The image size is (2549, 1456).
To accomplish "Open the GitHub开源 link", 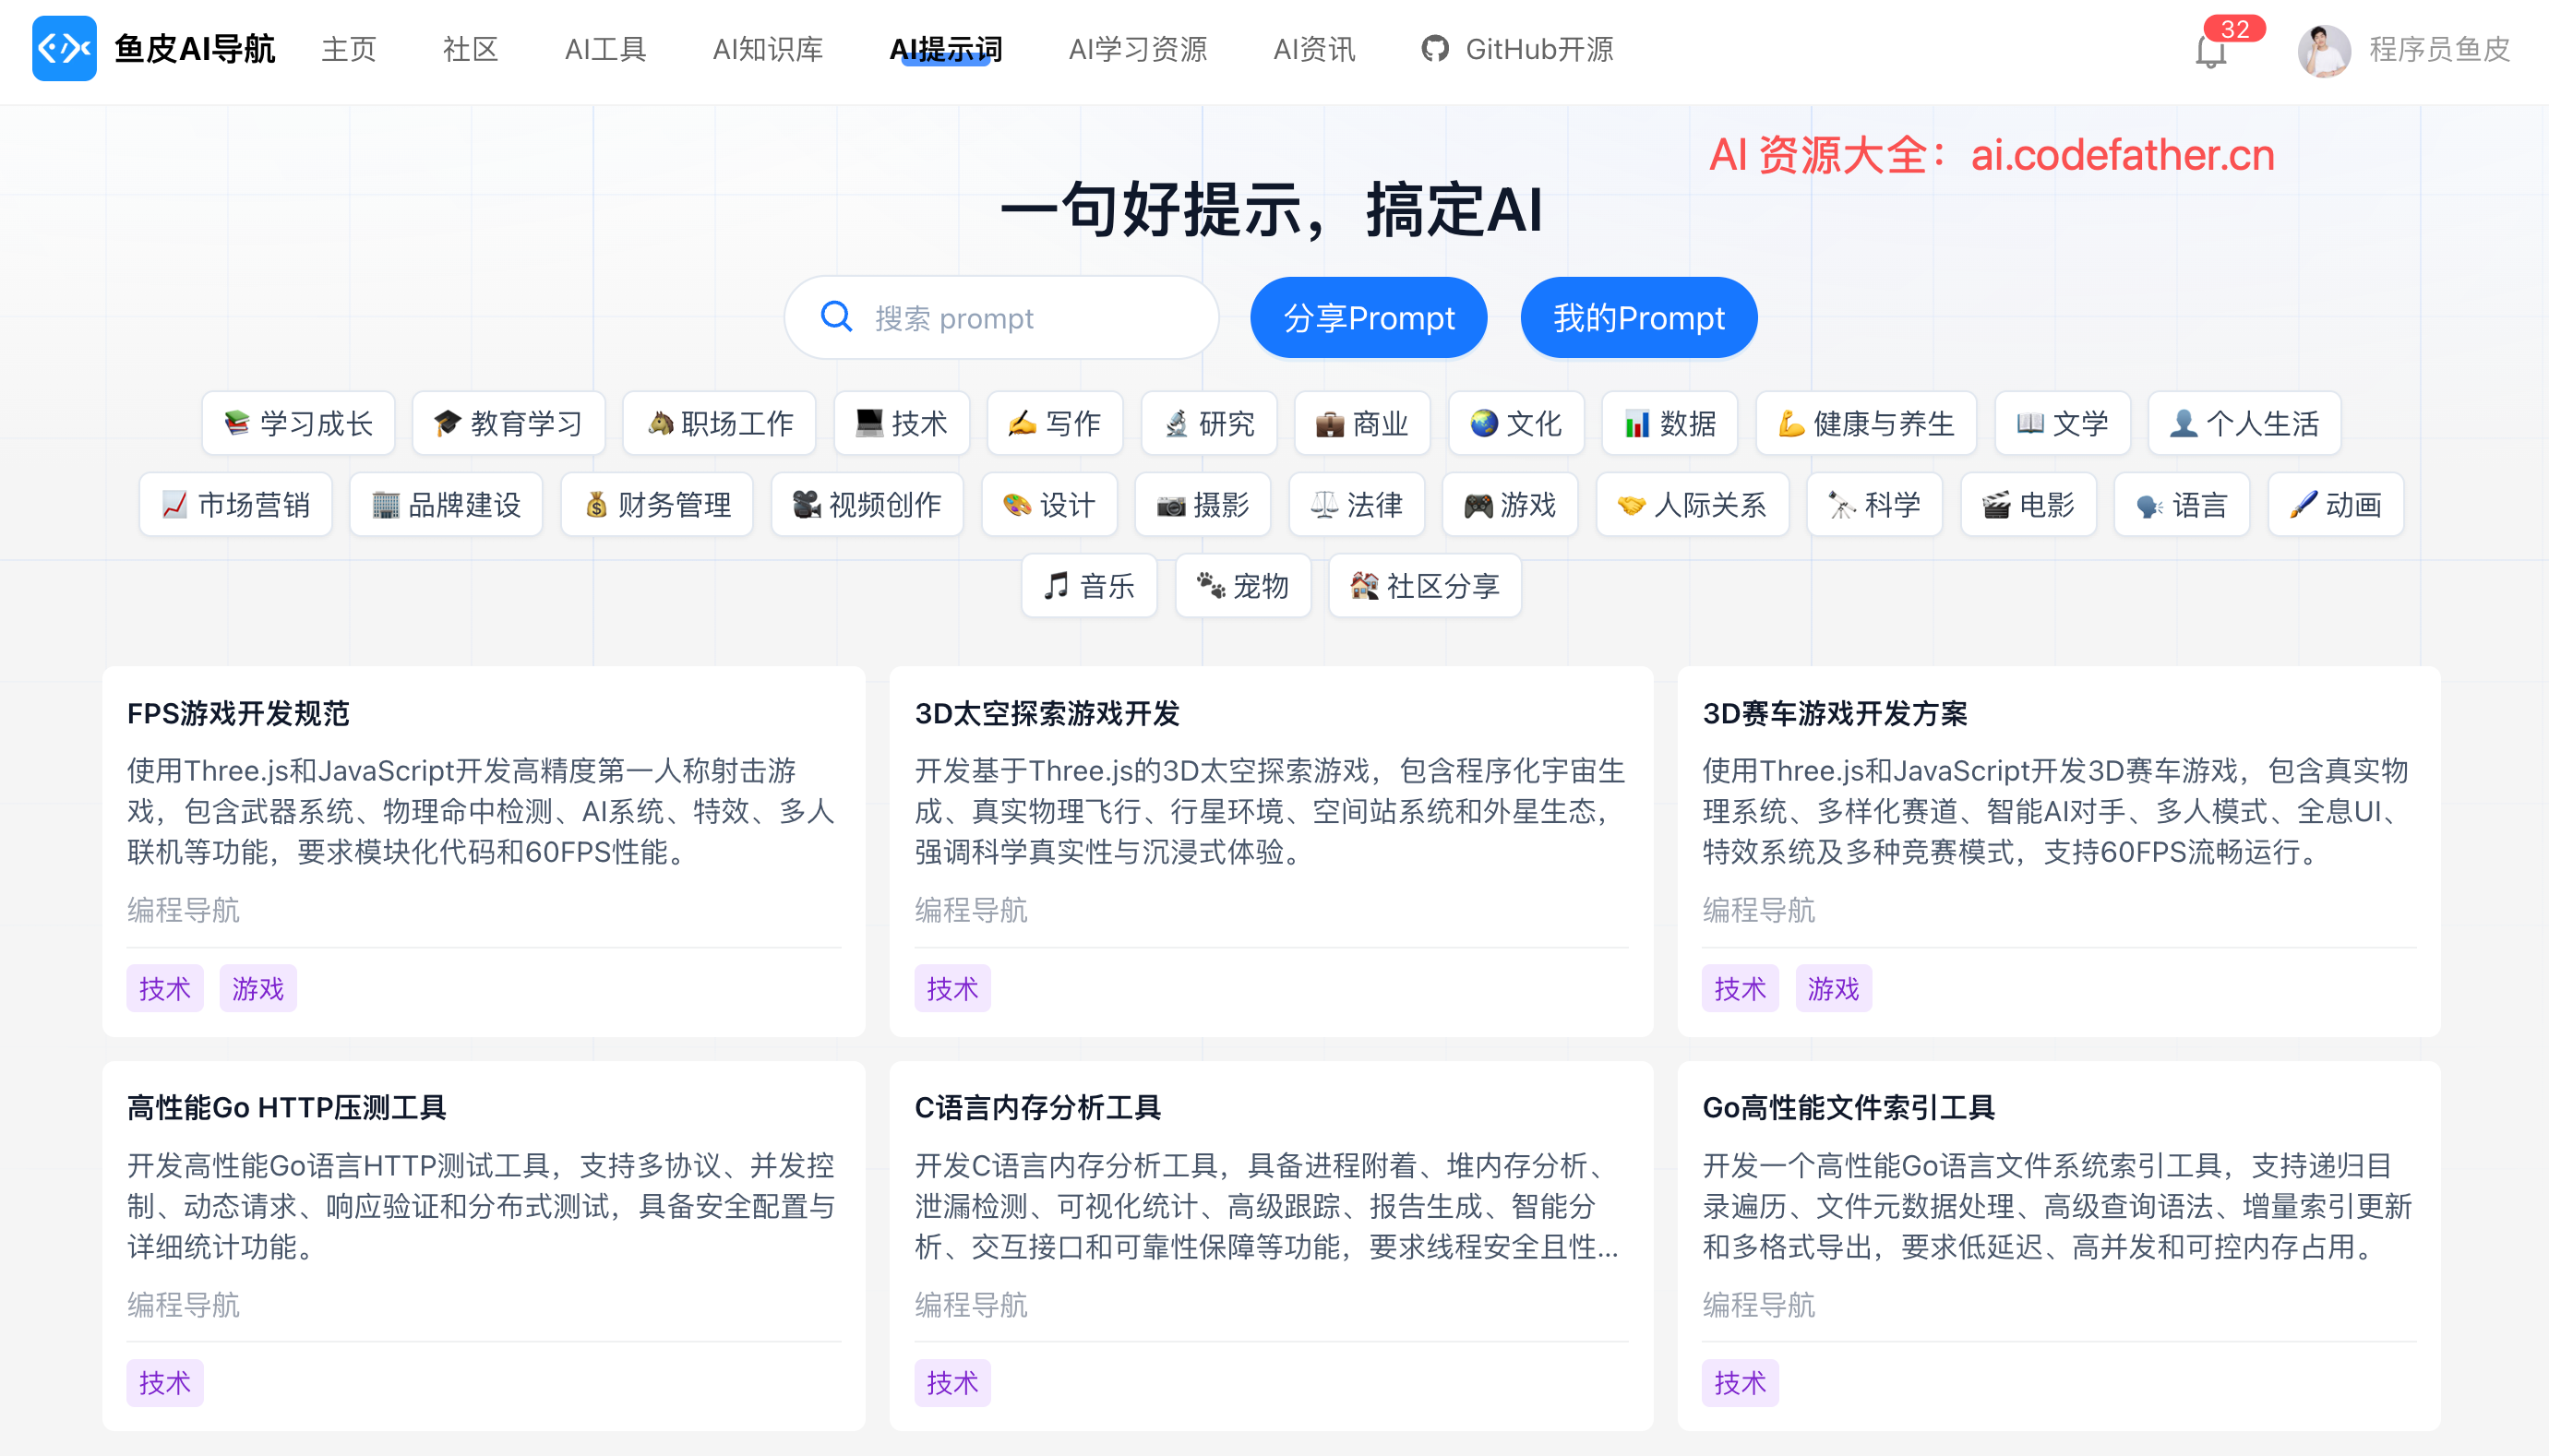I will point(1517,49).
